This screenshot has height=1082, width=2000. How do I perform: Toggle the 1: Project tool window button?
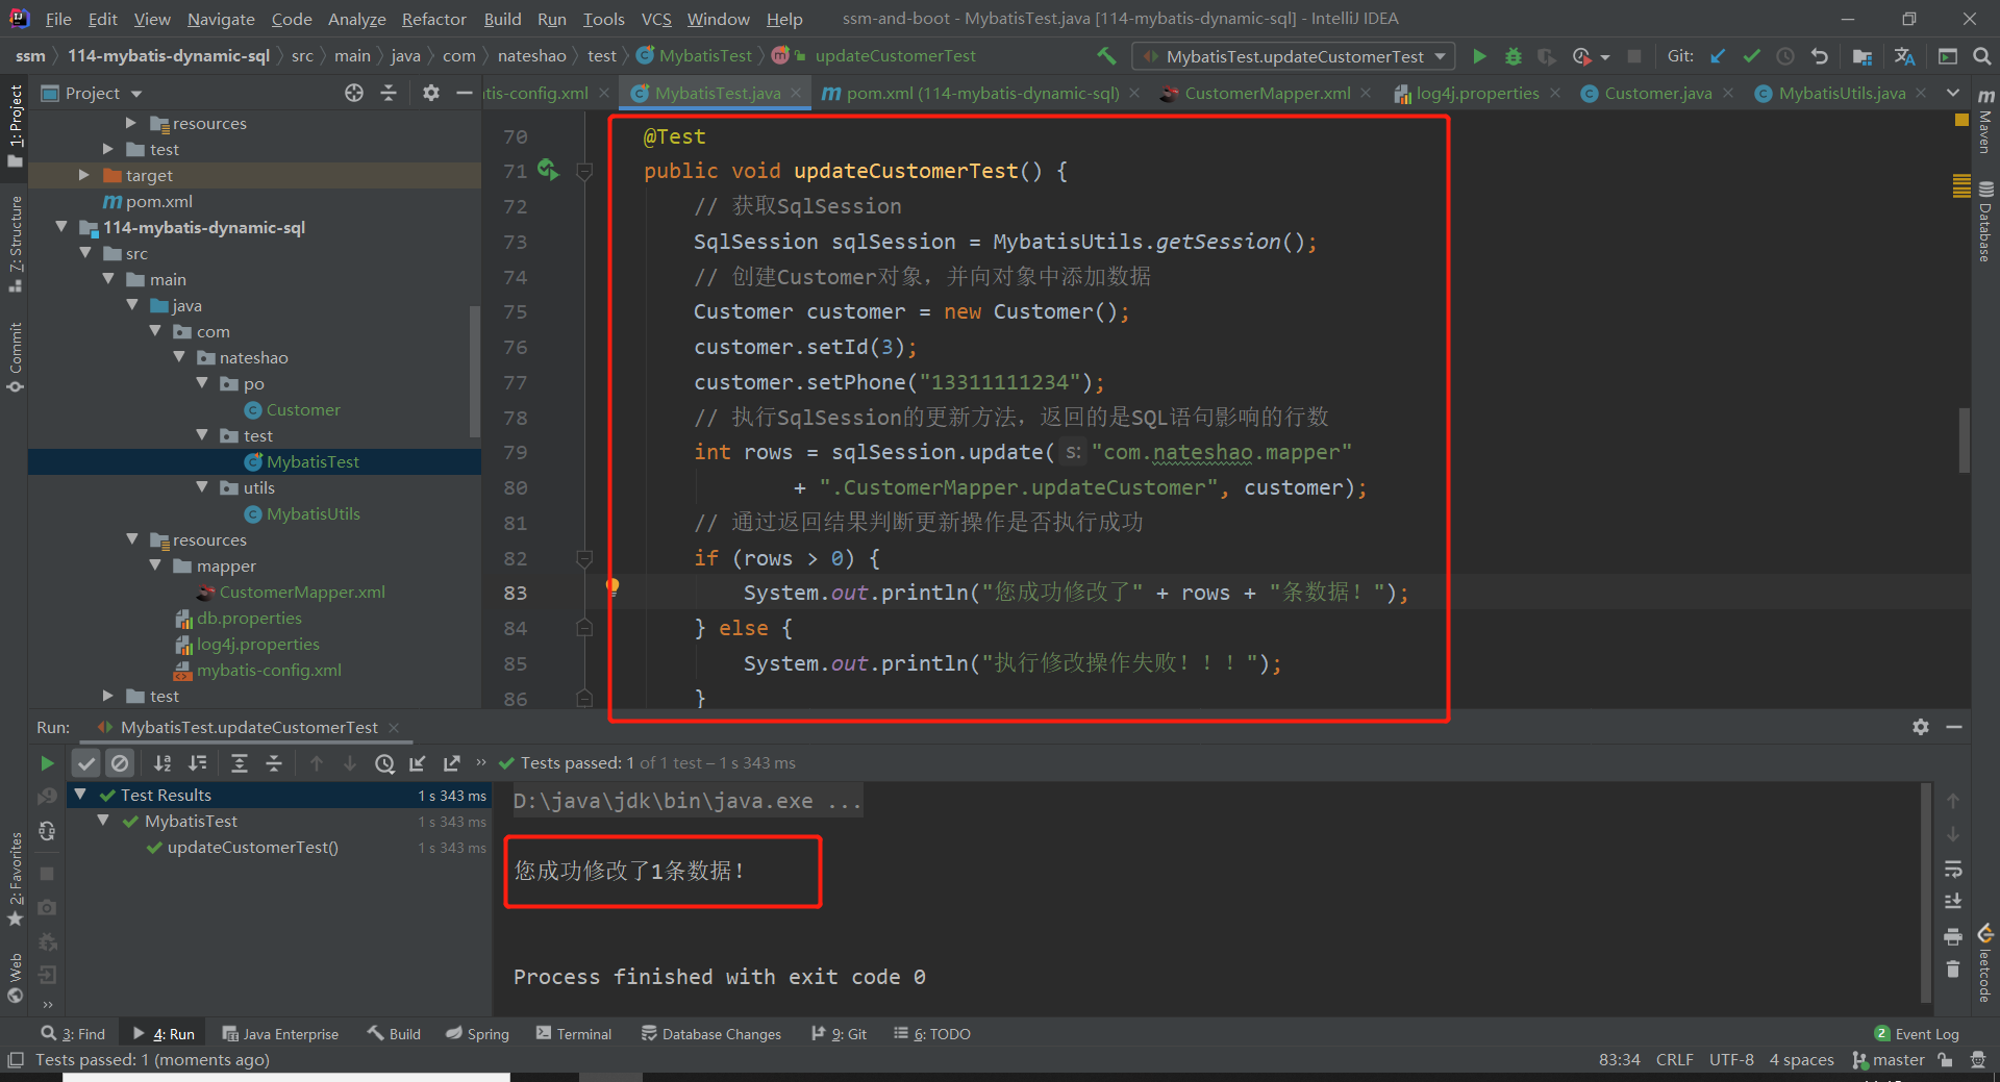pyautogui.click(x=15, y=127)
